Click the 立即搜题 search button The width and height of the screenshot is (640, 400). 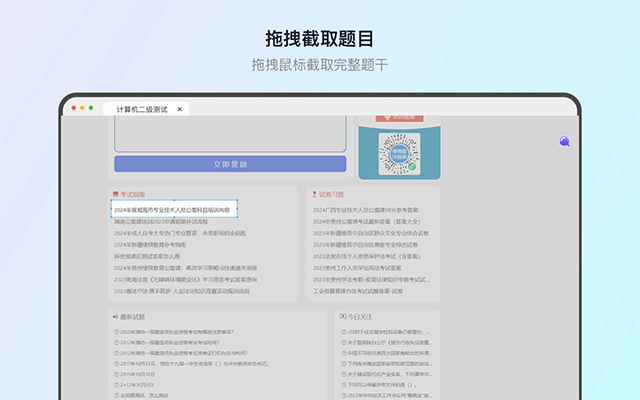(x=230, y=164)
